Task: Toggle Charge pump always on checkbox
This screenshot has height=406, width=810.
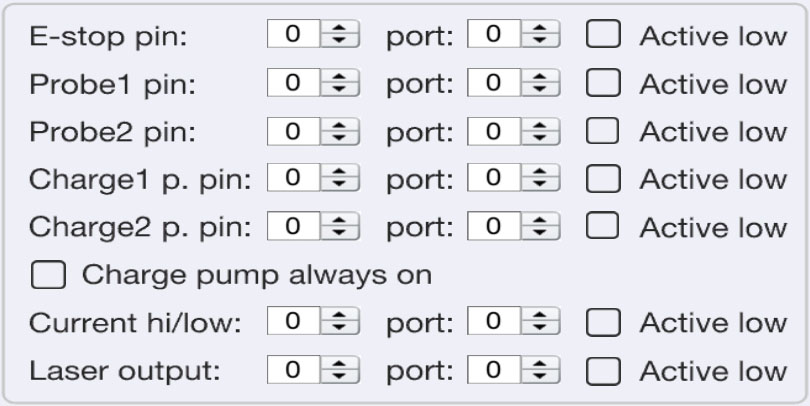Action: coord(47,275)
